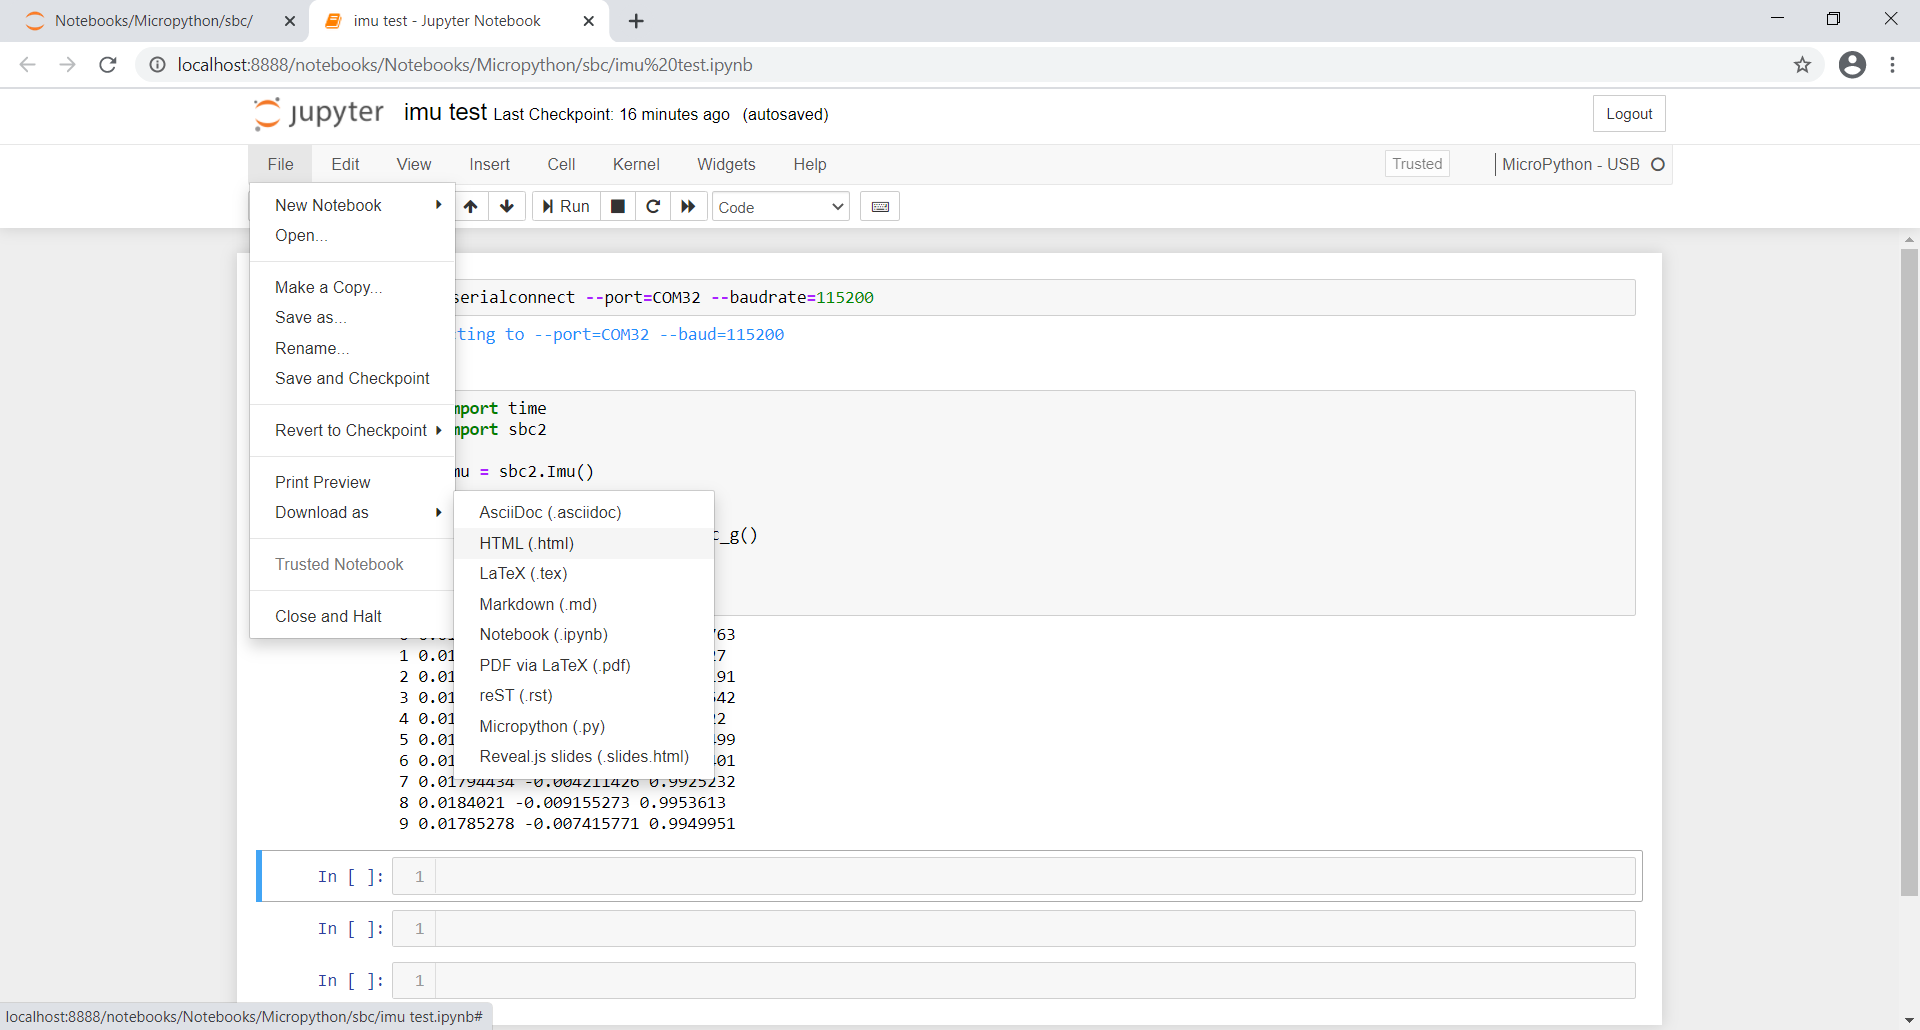The width and height of the screenshot is (1920, 1030).
Task: Expand New Notebook submenu
Action: [x=352, y=205]
